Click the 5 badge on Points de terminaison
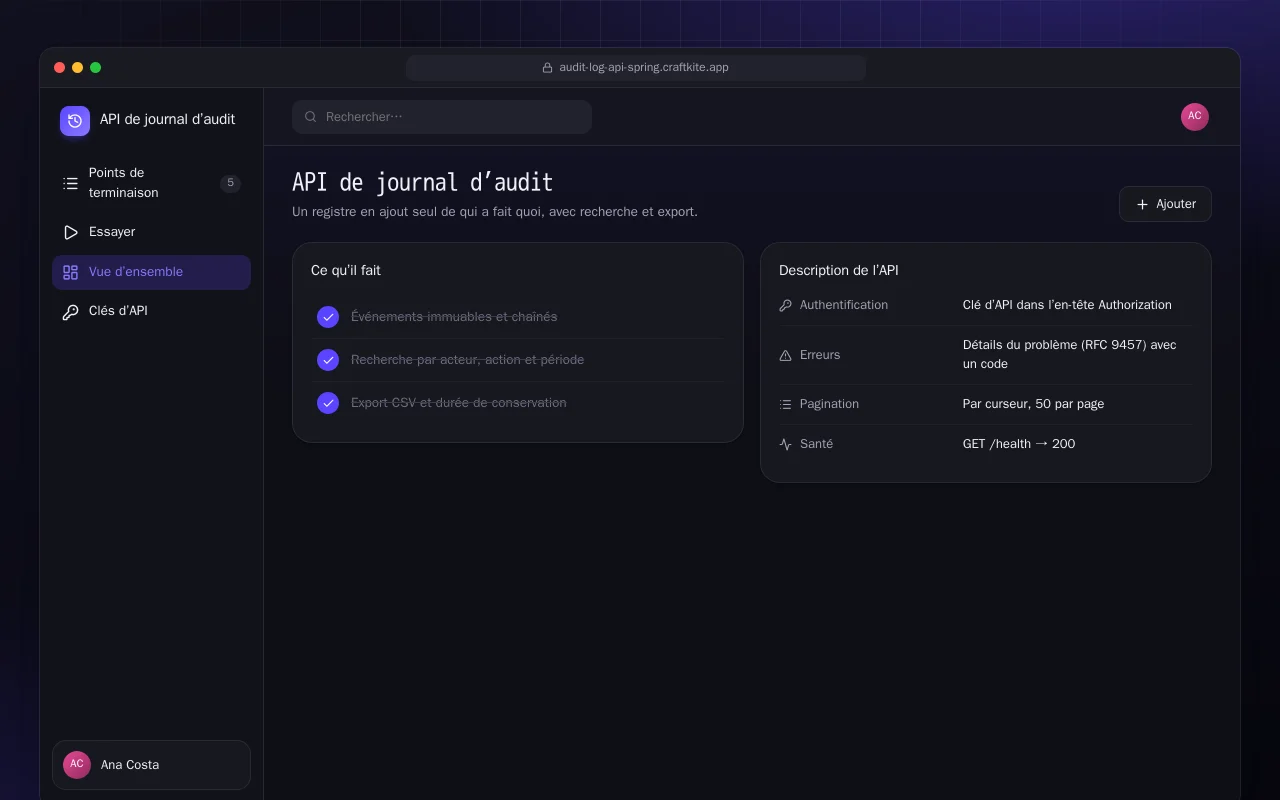 [x=230, y=183]
